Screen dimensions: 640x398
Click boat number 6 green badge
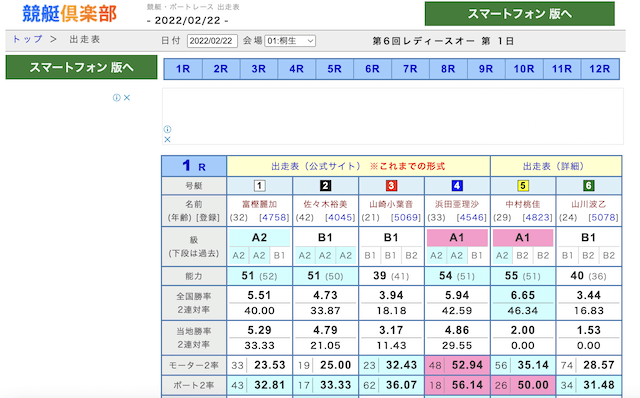[x=589, y=186]
